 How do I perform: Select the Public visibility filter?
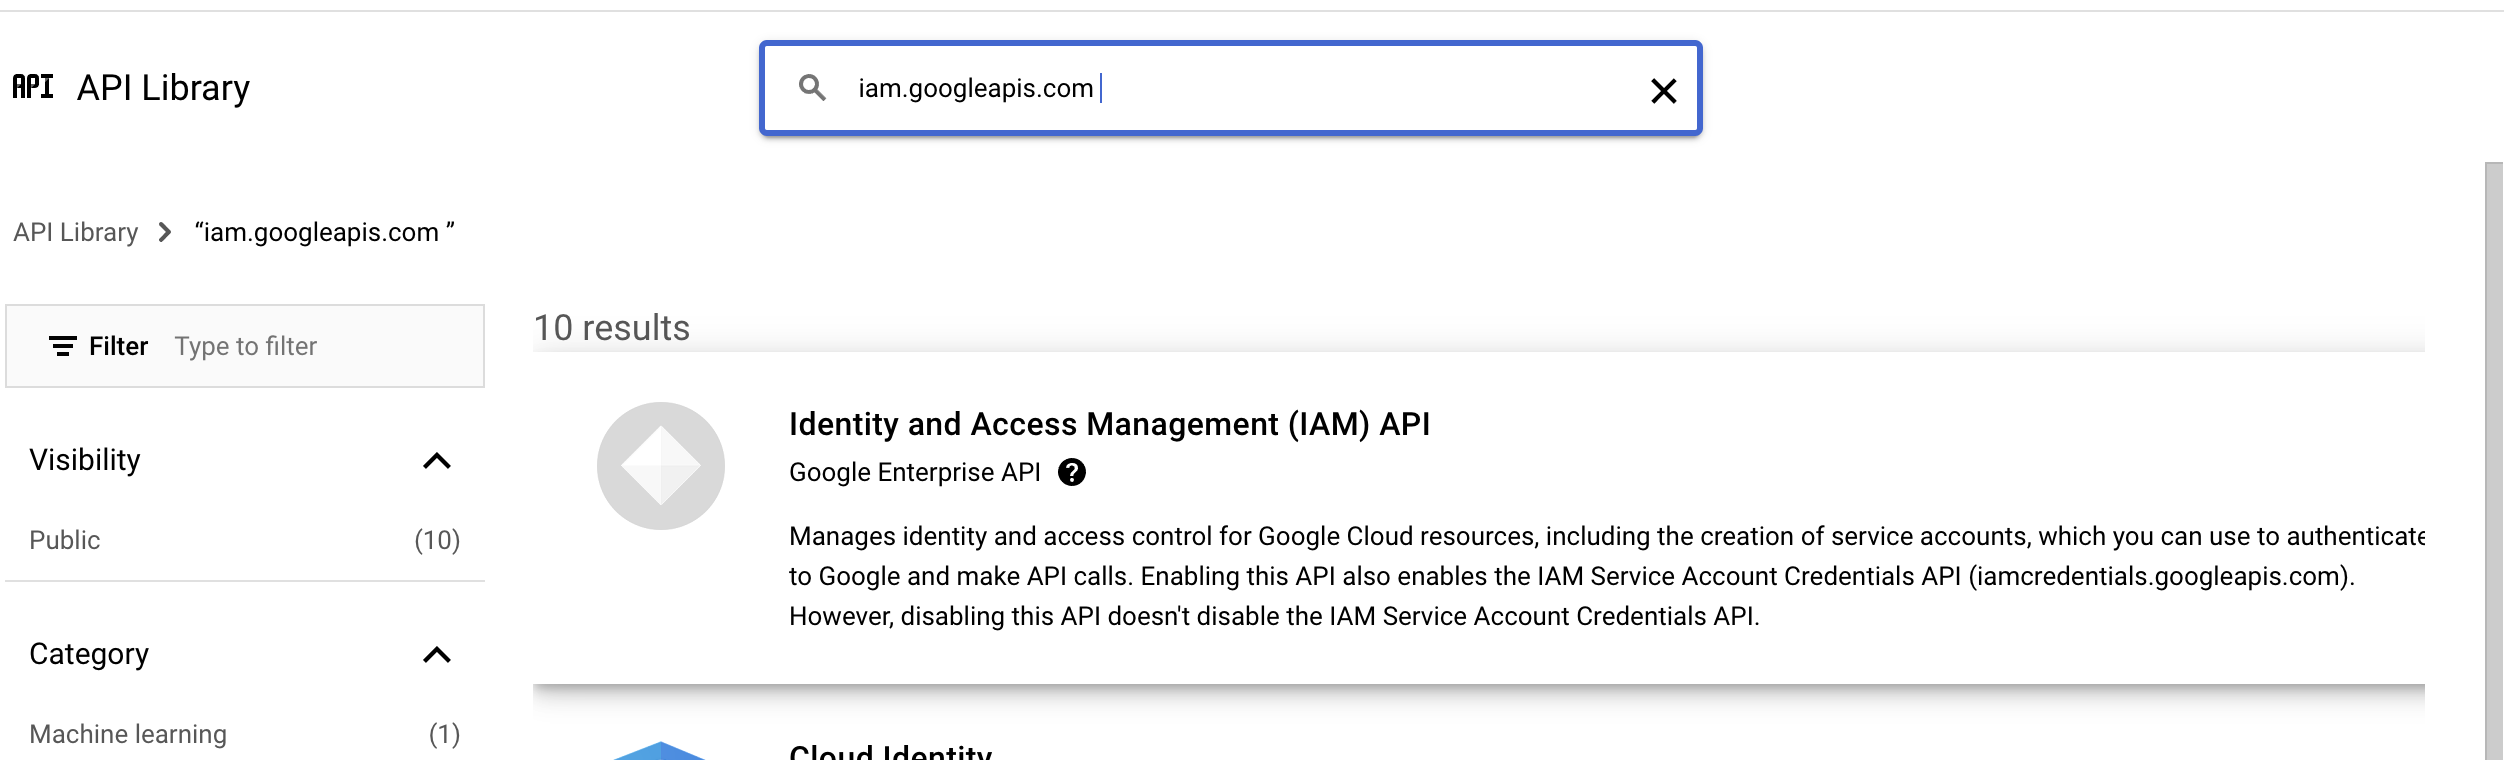point(65,540)
